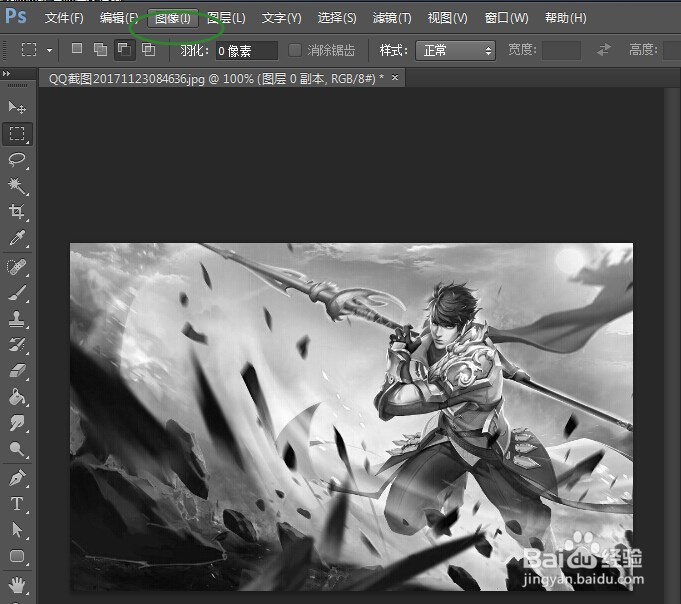Viewport: 681px width, 604px height.
Task: Choose Intersect with Selection mode
Action: pyautogui.click(x=149, y=50)
